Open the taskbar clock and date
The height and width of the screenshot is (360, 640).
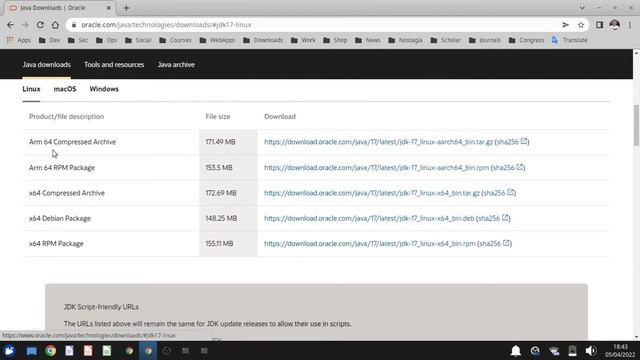click(620, 351)
